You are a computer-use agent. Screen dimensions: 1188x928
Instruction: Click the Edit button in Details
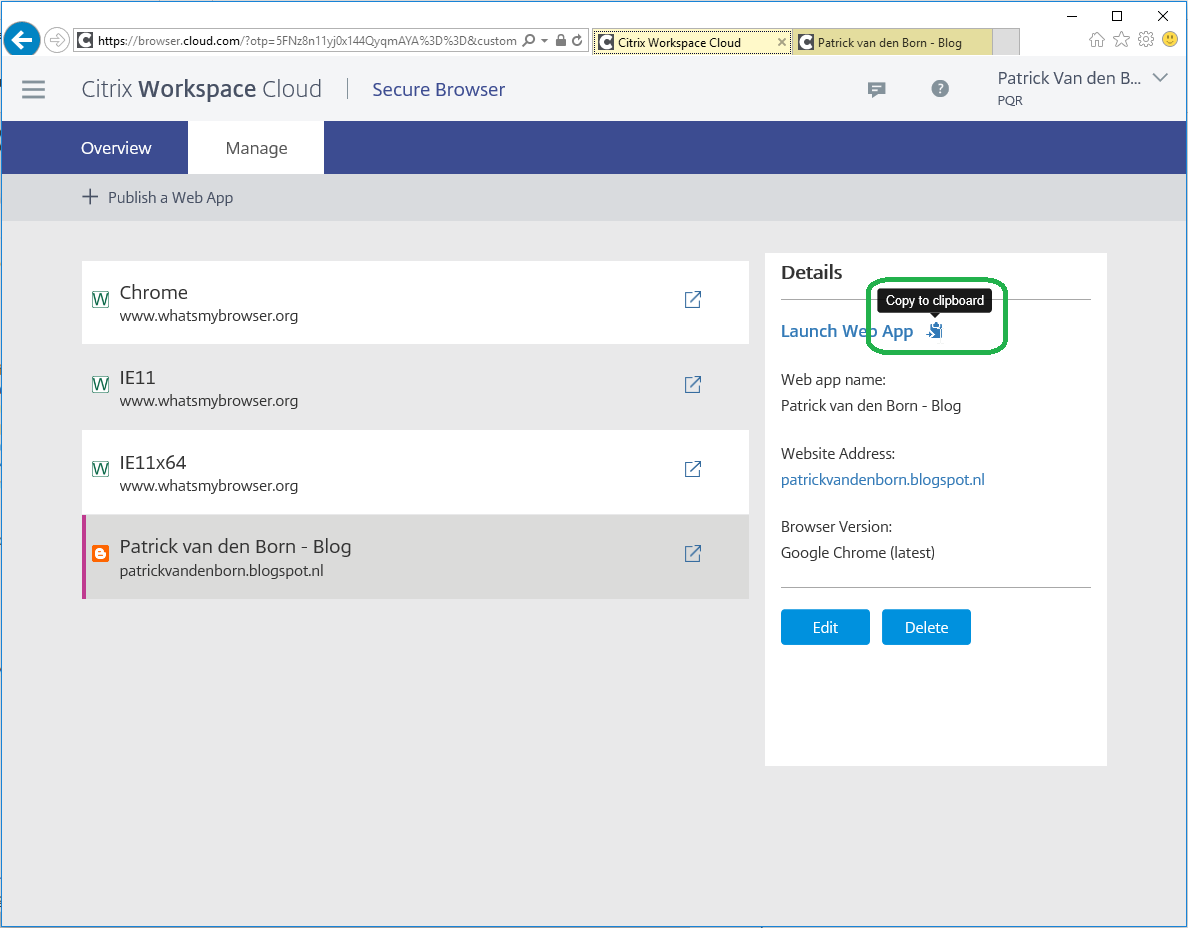[825, 627]
